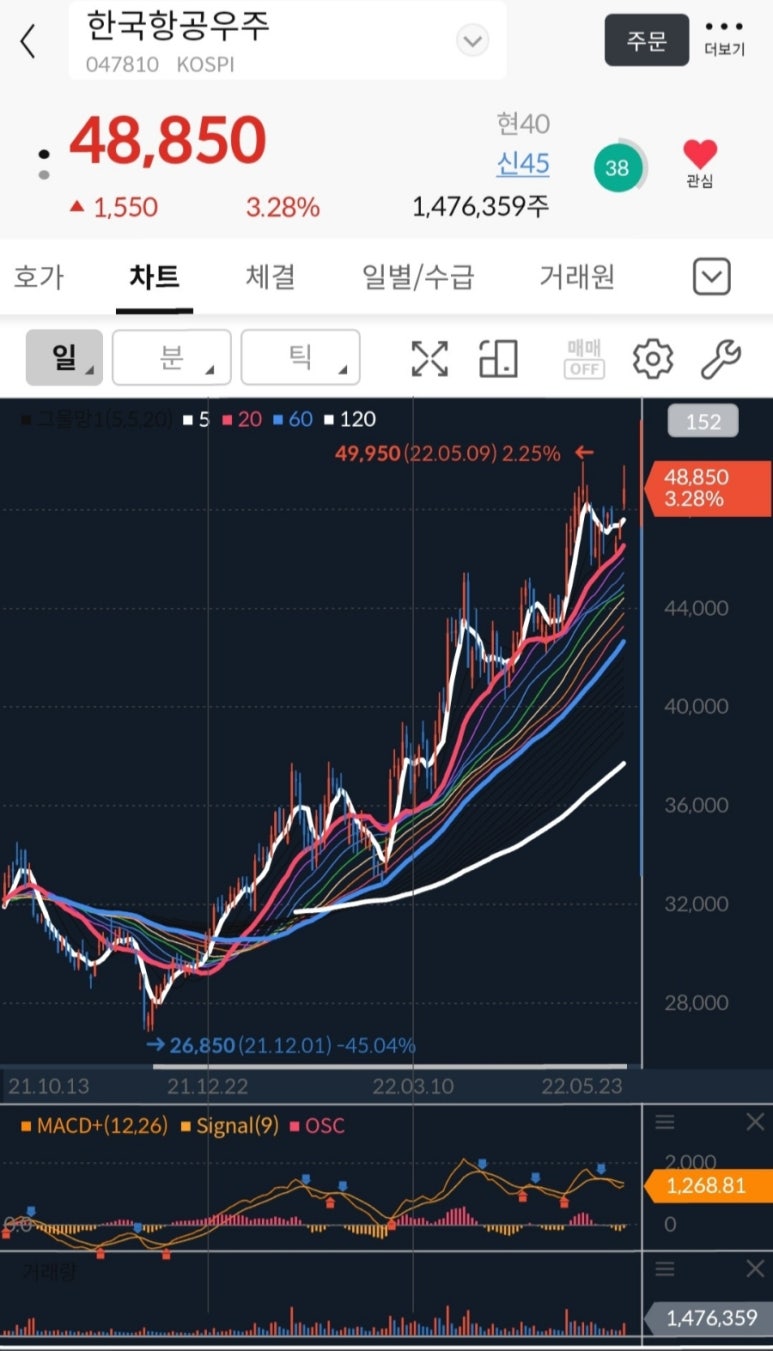Viewport: 773px width, 1351px height.
Task: Tap the 152 candle count box
Action: coord(703,422)
